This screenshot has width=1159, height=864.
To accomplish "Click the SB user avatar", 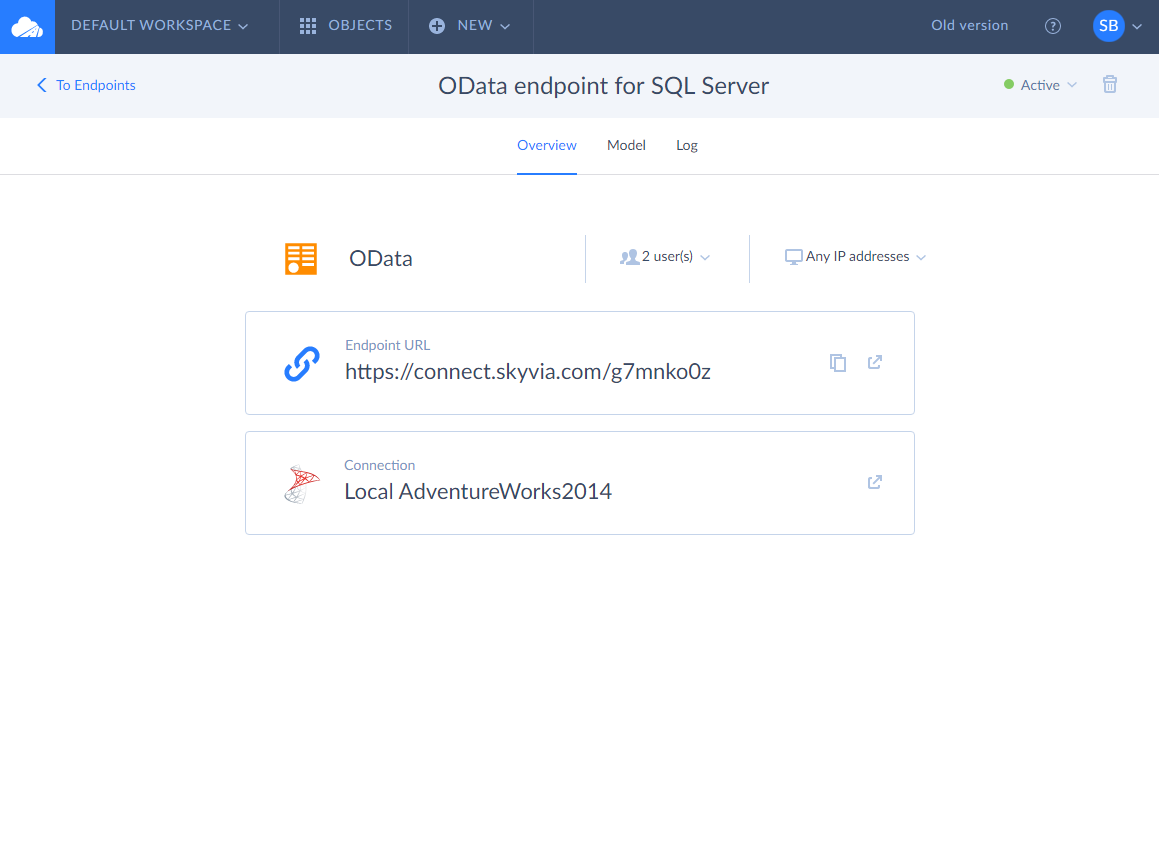I will tap(1108, 26).
